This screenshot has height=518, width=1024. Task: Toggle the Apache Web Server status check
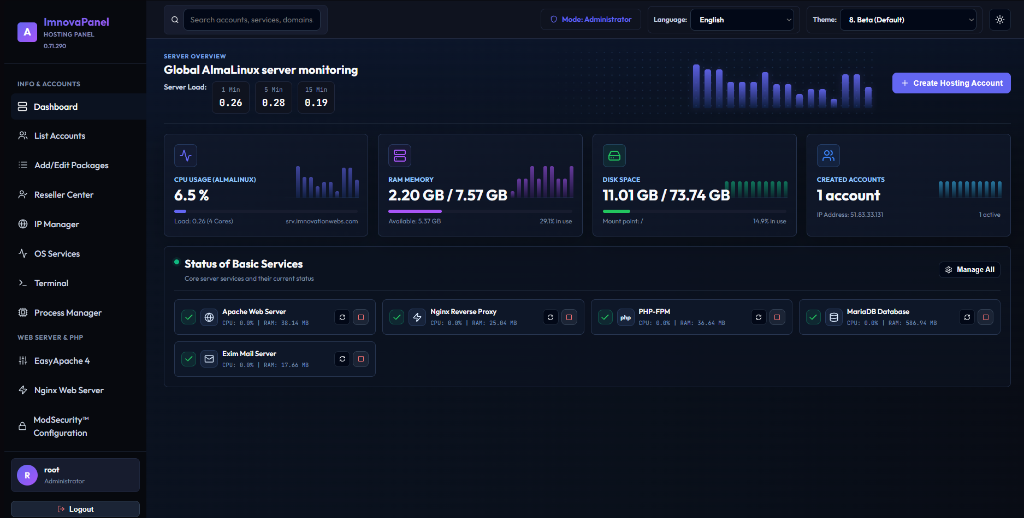pyautogui.click(x=189, y=317)
